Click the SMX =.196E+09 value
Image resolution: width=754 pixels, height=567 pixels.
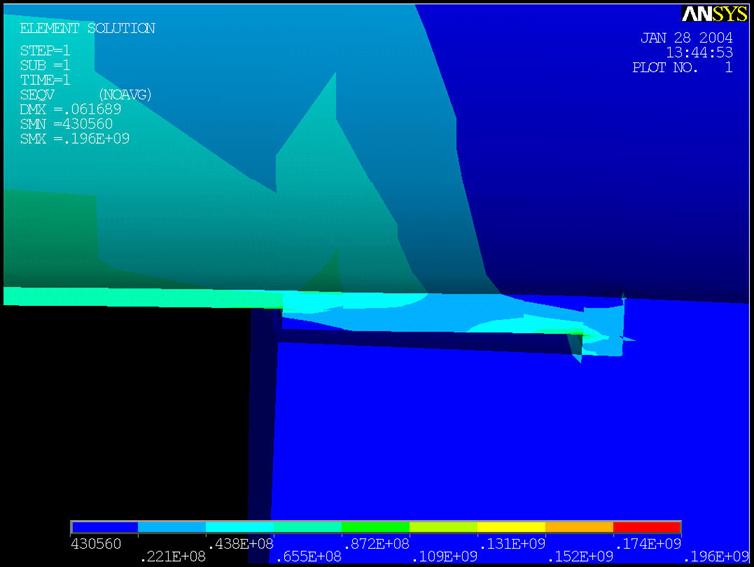click(75, 139)
